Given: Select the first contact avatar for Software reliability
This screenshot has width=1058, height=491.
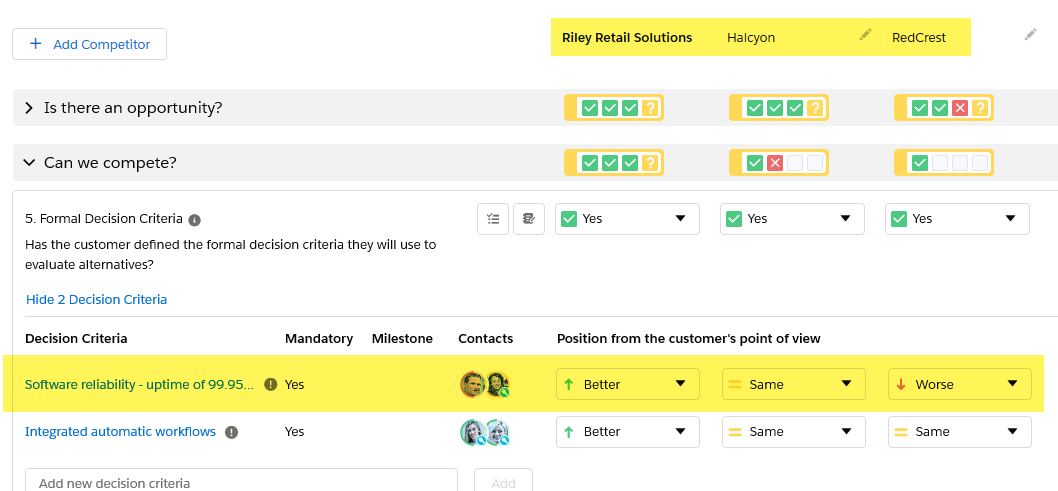Looking at the screenshot, I should coord(472,384).
